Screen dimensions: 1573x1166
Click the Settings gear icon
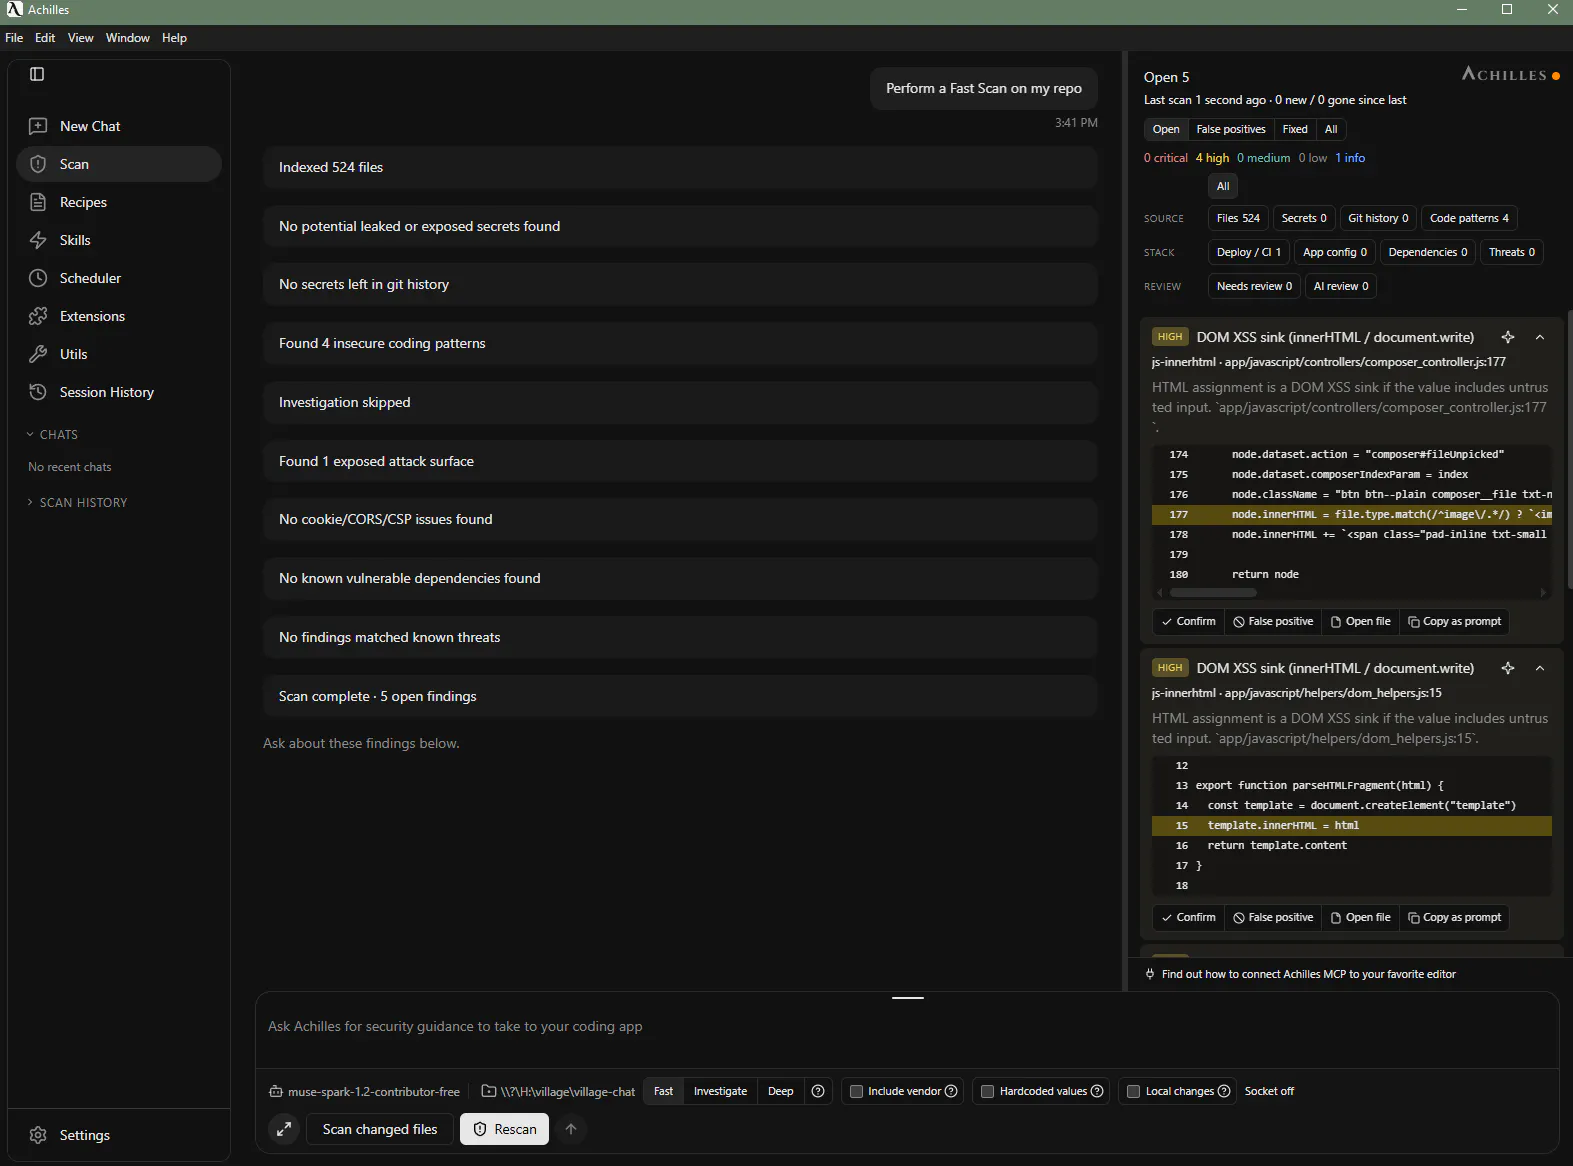tap(38, 1135)
